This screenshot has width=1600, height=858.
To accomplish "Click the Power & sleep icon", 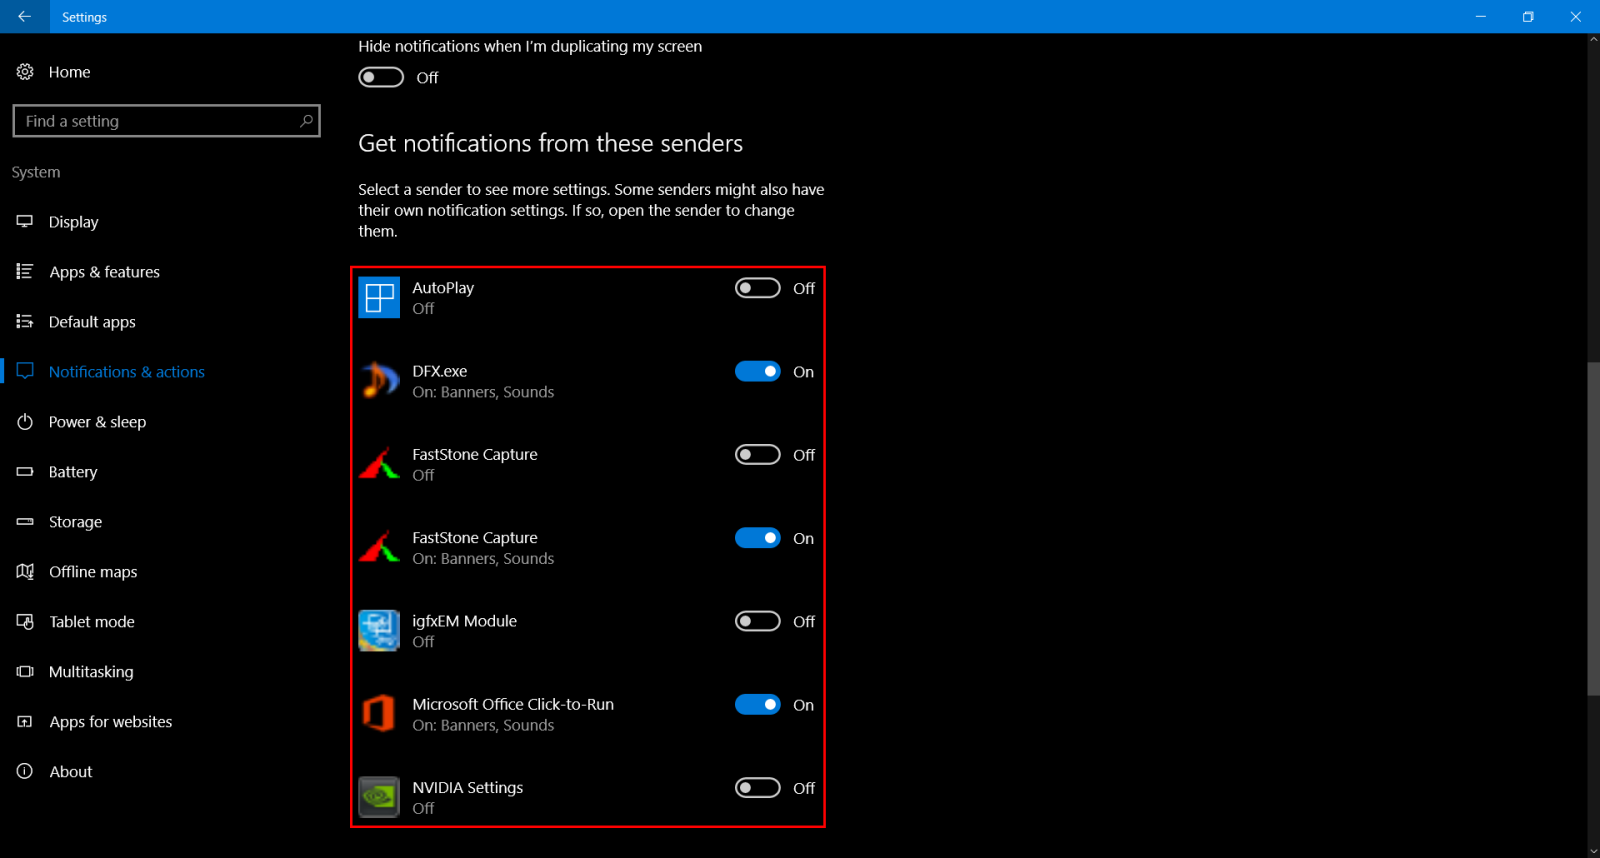I will point(25,422).
